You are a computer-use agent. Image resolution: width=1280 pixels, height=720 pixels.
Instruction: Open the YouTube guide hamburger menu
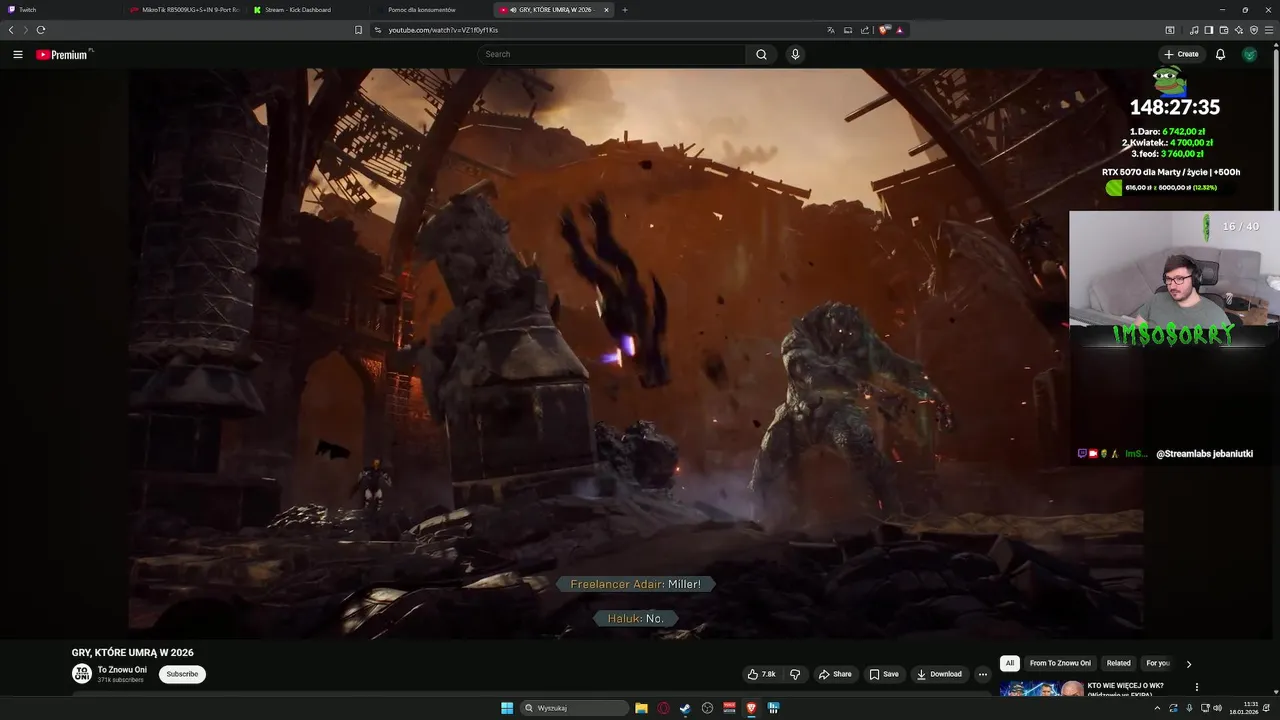(x=18, y=55)
